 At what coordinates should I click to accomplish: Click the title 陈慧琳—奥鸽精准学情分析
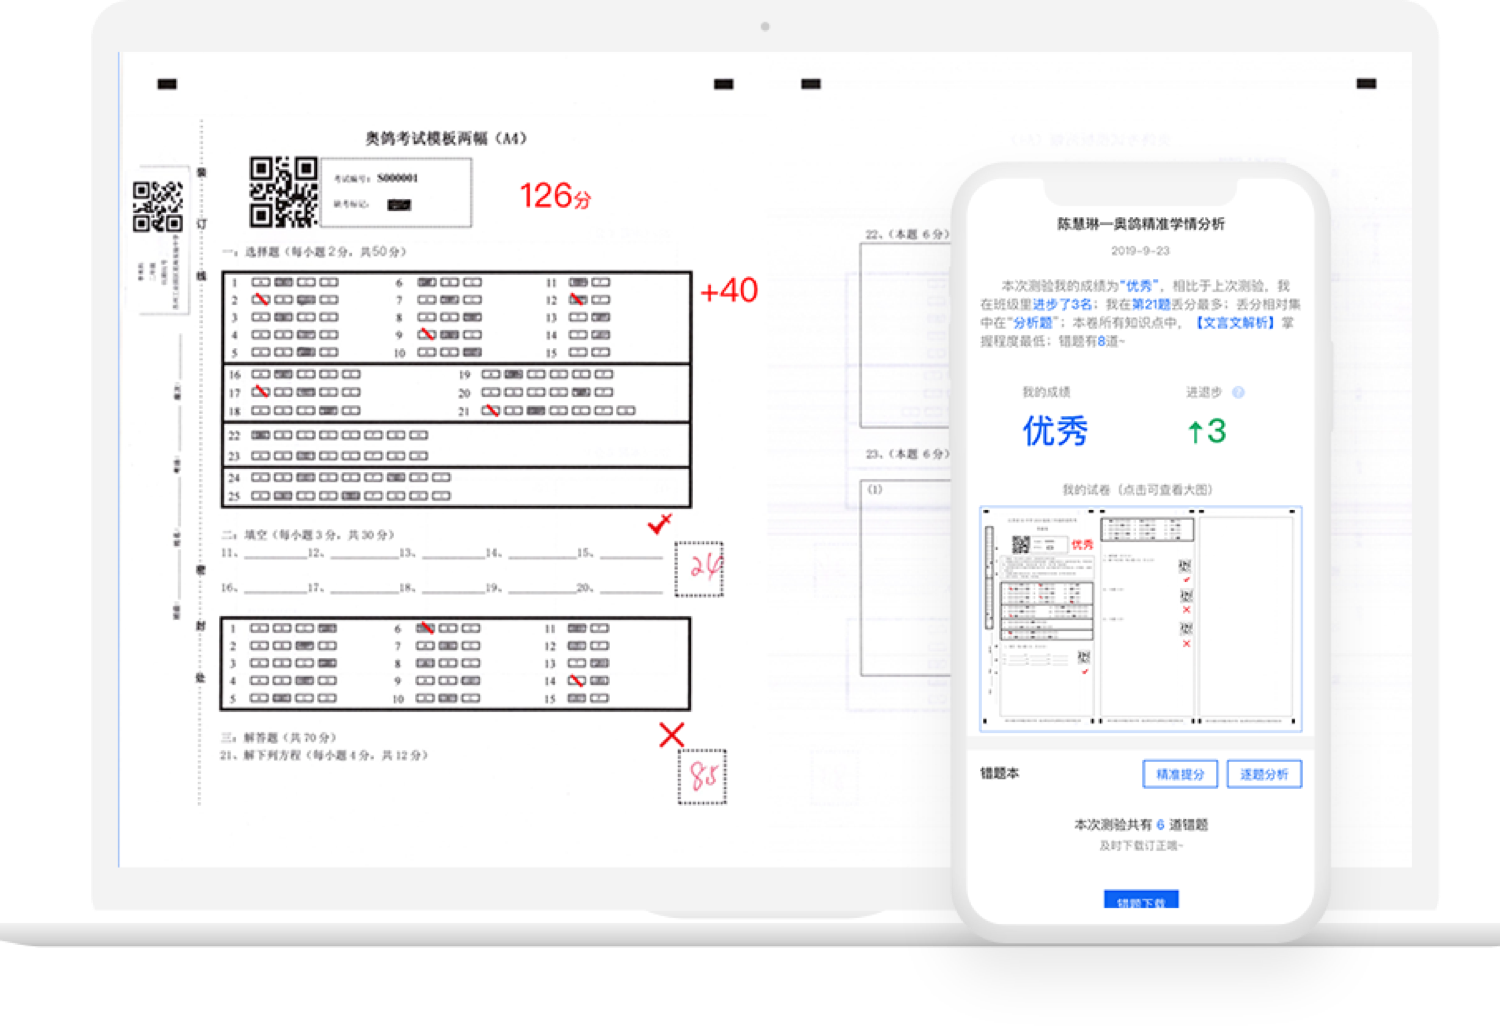1141,224
